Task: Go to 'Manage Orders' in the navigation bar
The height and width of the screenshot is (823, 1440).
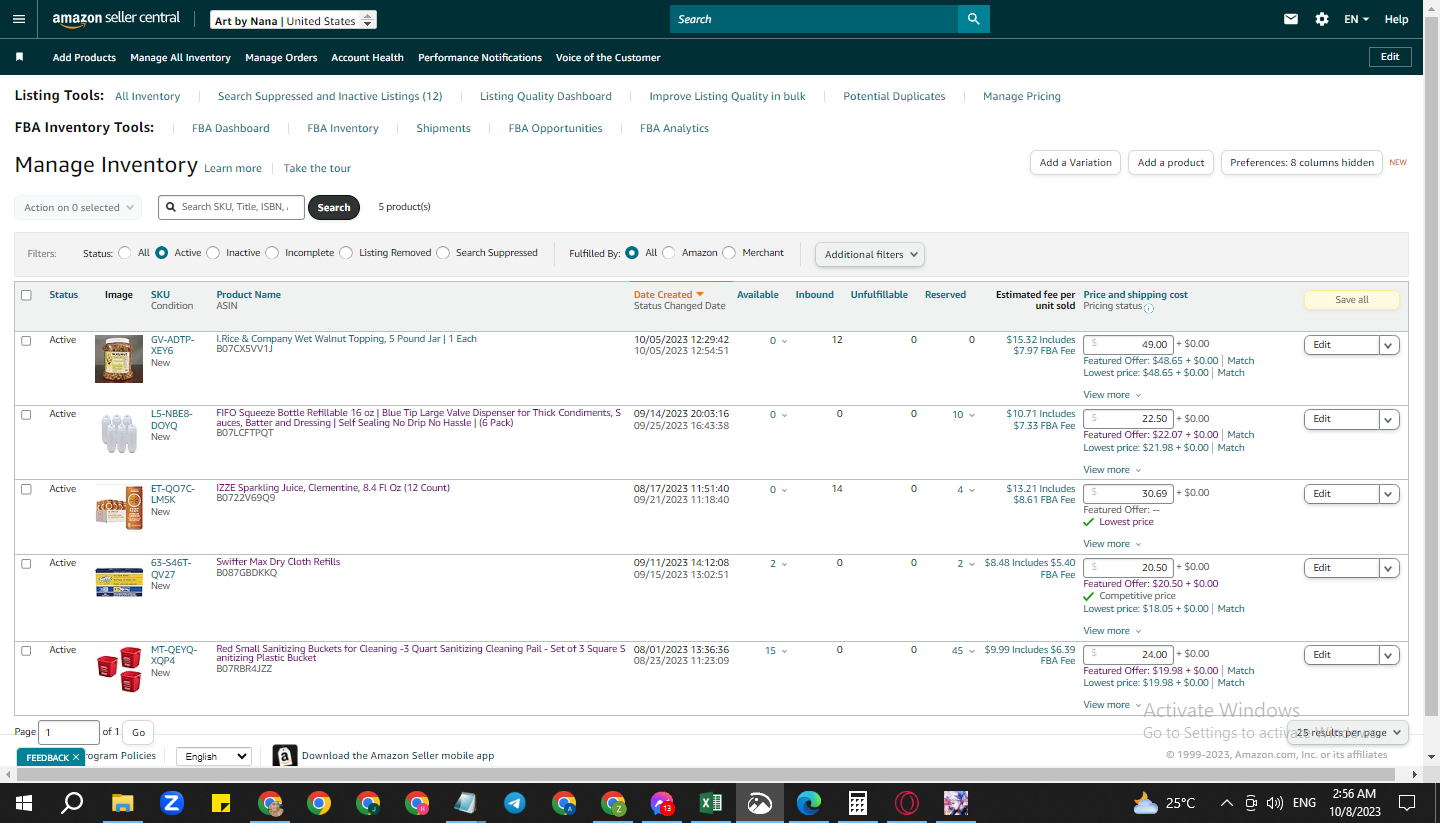Action: [x=281, y=57]
